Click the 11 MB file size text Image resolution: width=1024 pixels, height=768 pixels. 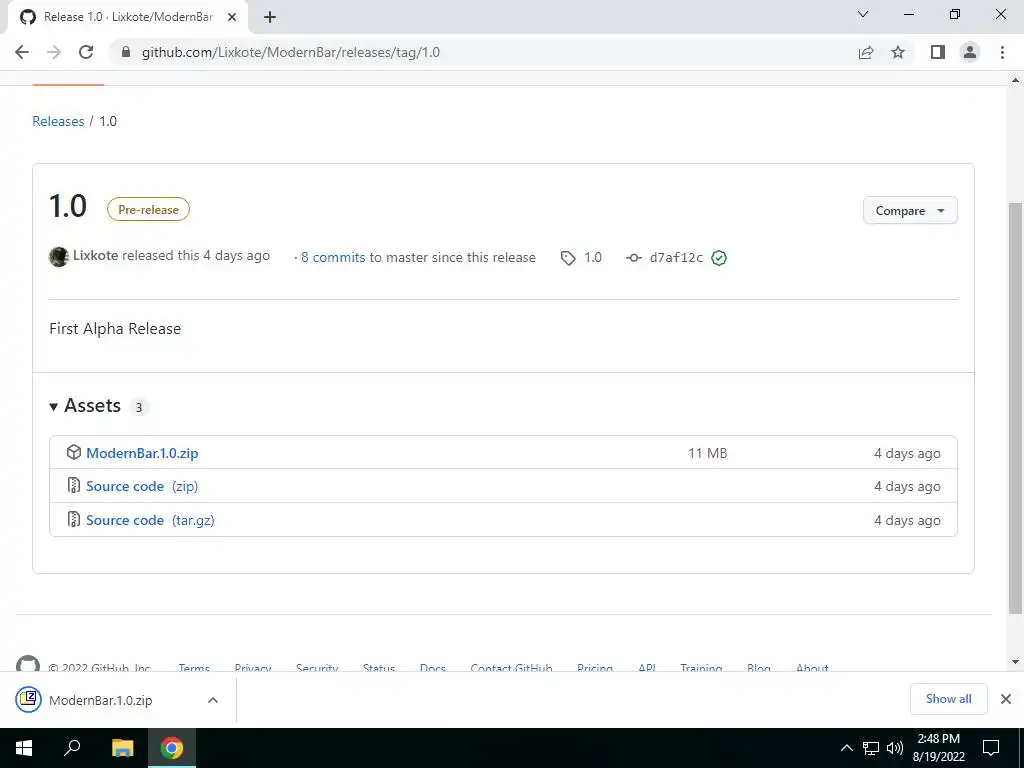(707, 453)
